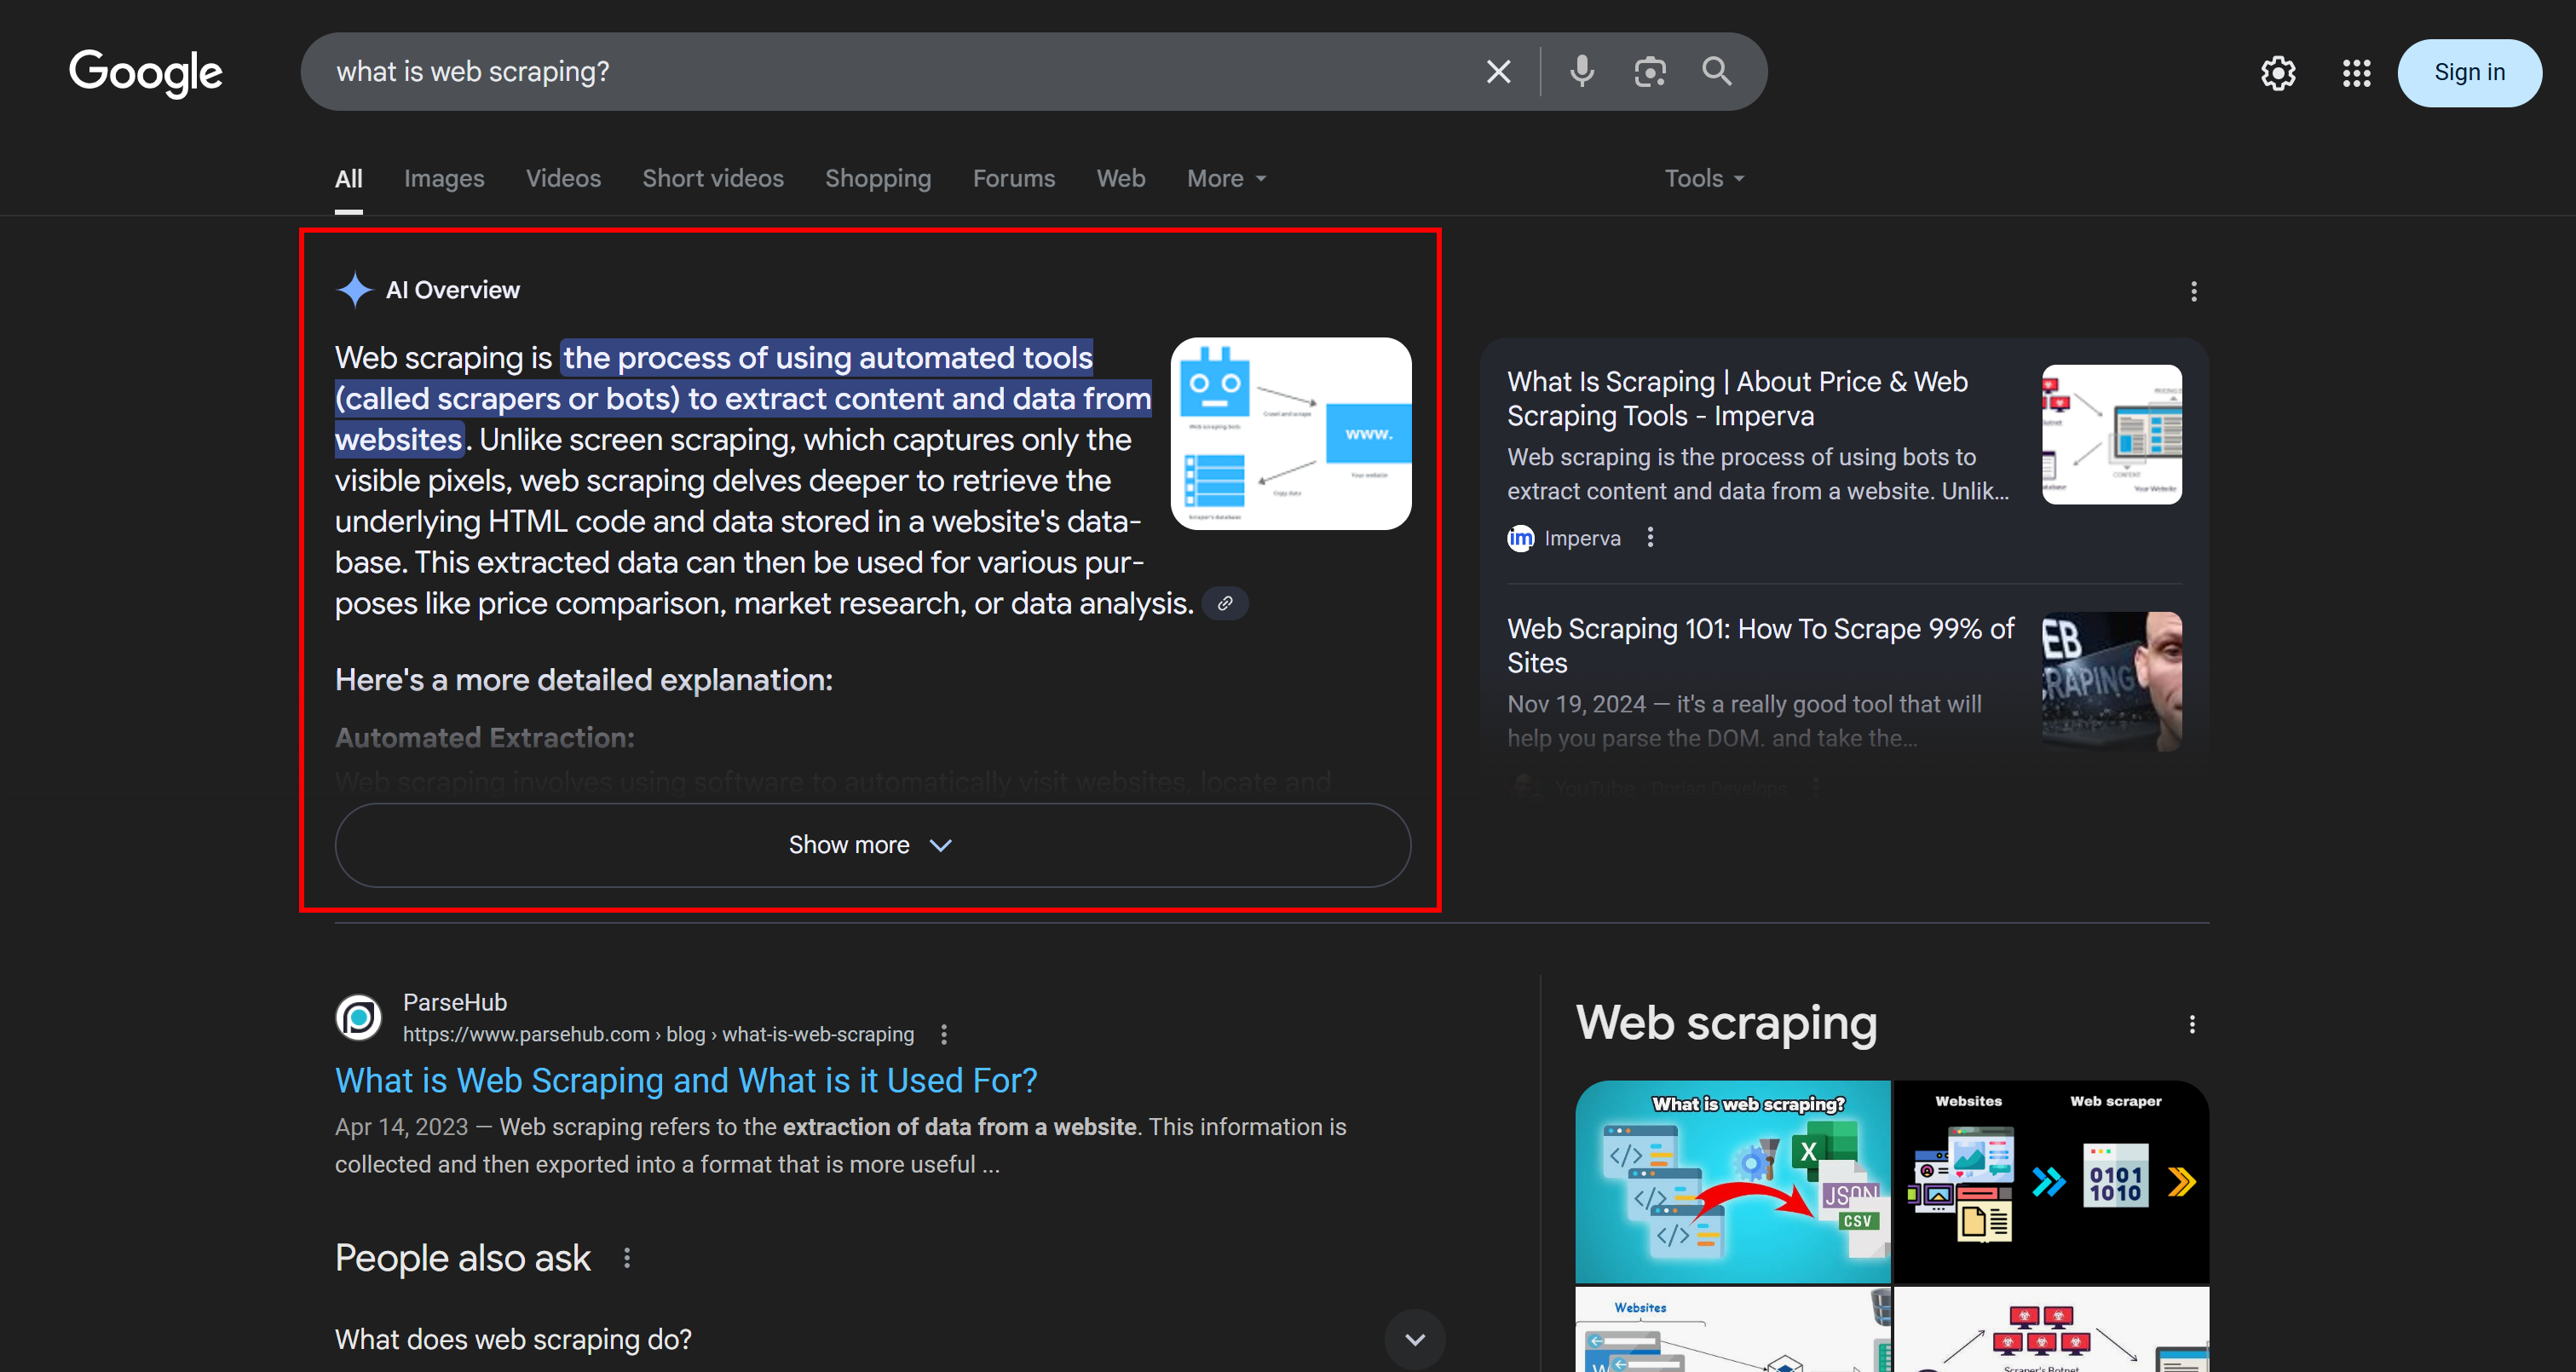
Task: Open Imperva What Is Scraping article
Action: [x=1737, y=399]
